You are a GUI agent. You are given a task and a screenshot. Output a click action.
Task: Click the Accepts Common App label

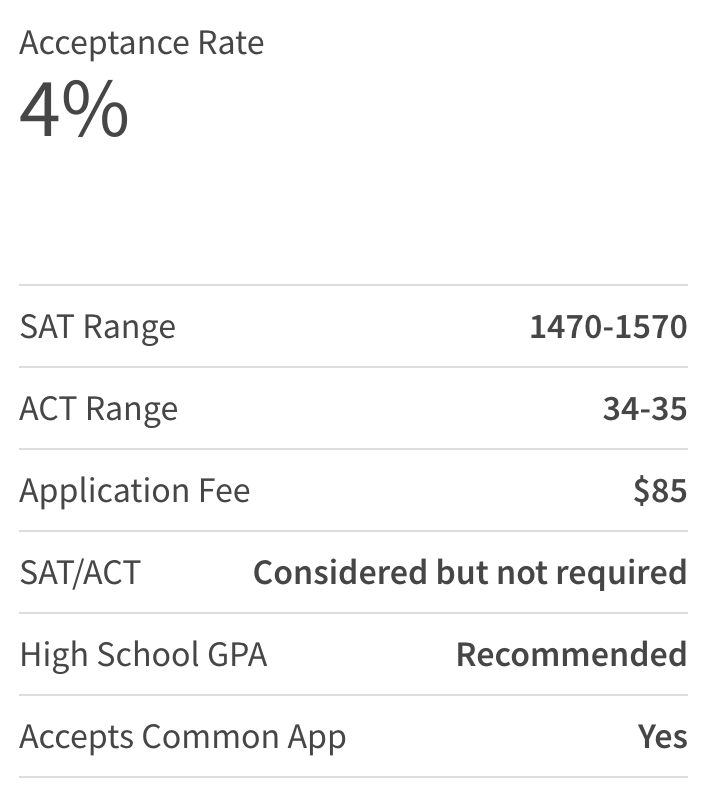[x=182, y=737]
